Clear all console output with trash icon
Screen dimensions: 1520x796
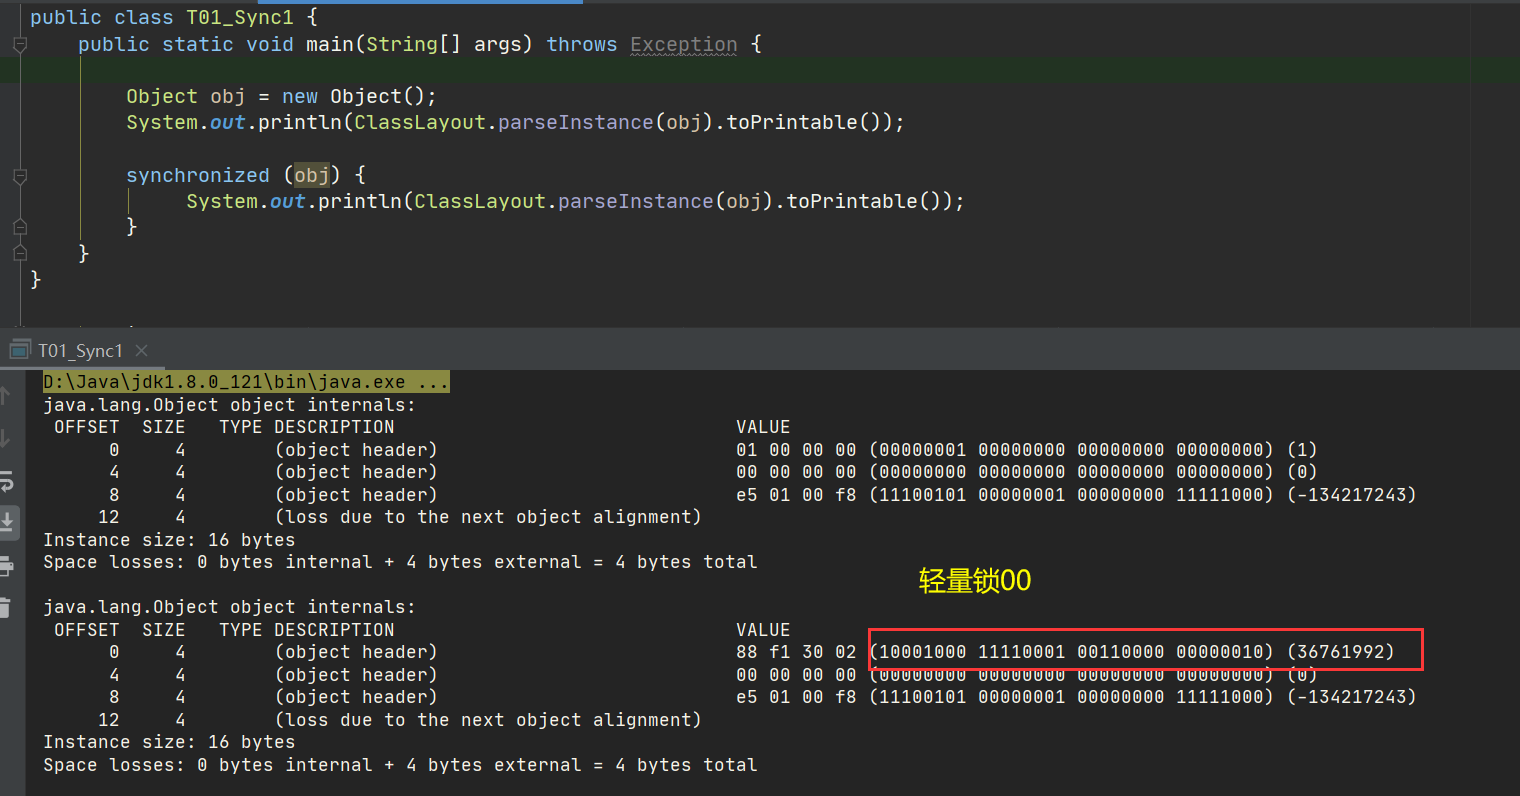click(x=5, y=607)
